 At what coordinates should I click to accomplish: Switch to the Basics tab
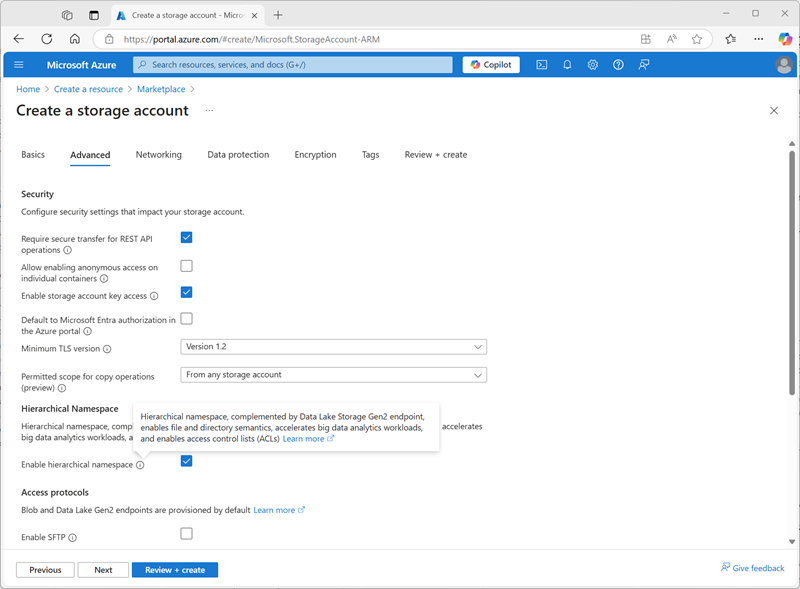click(x=33, y=155)
